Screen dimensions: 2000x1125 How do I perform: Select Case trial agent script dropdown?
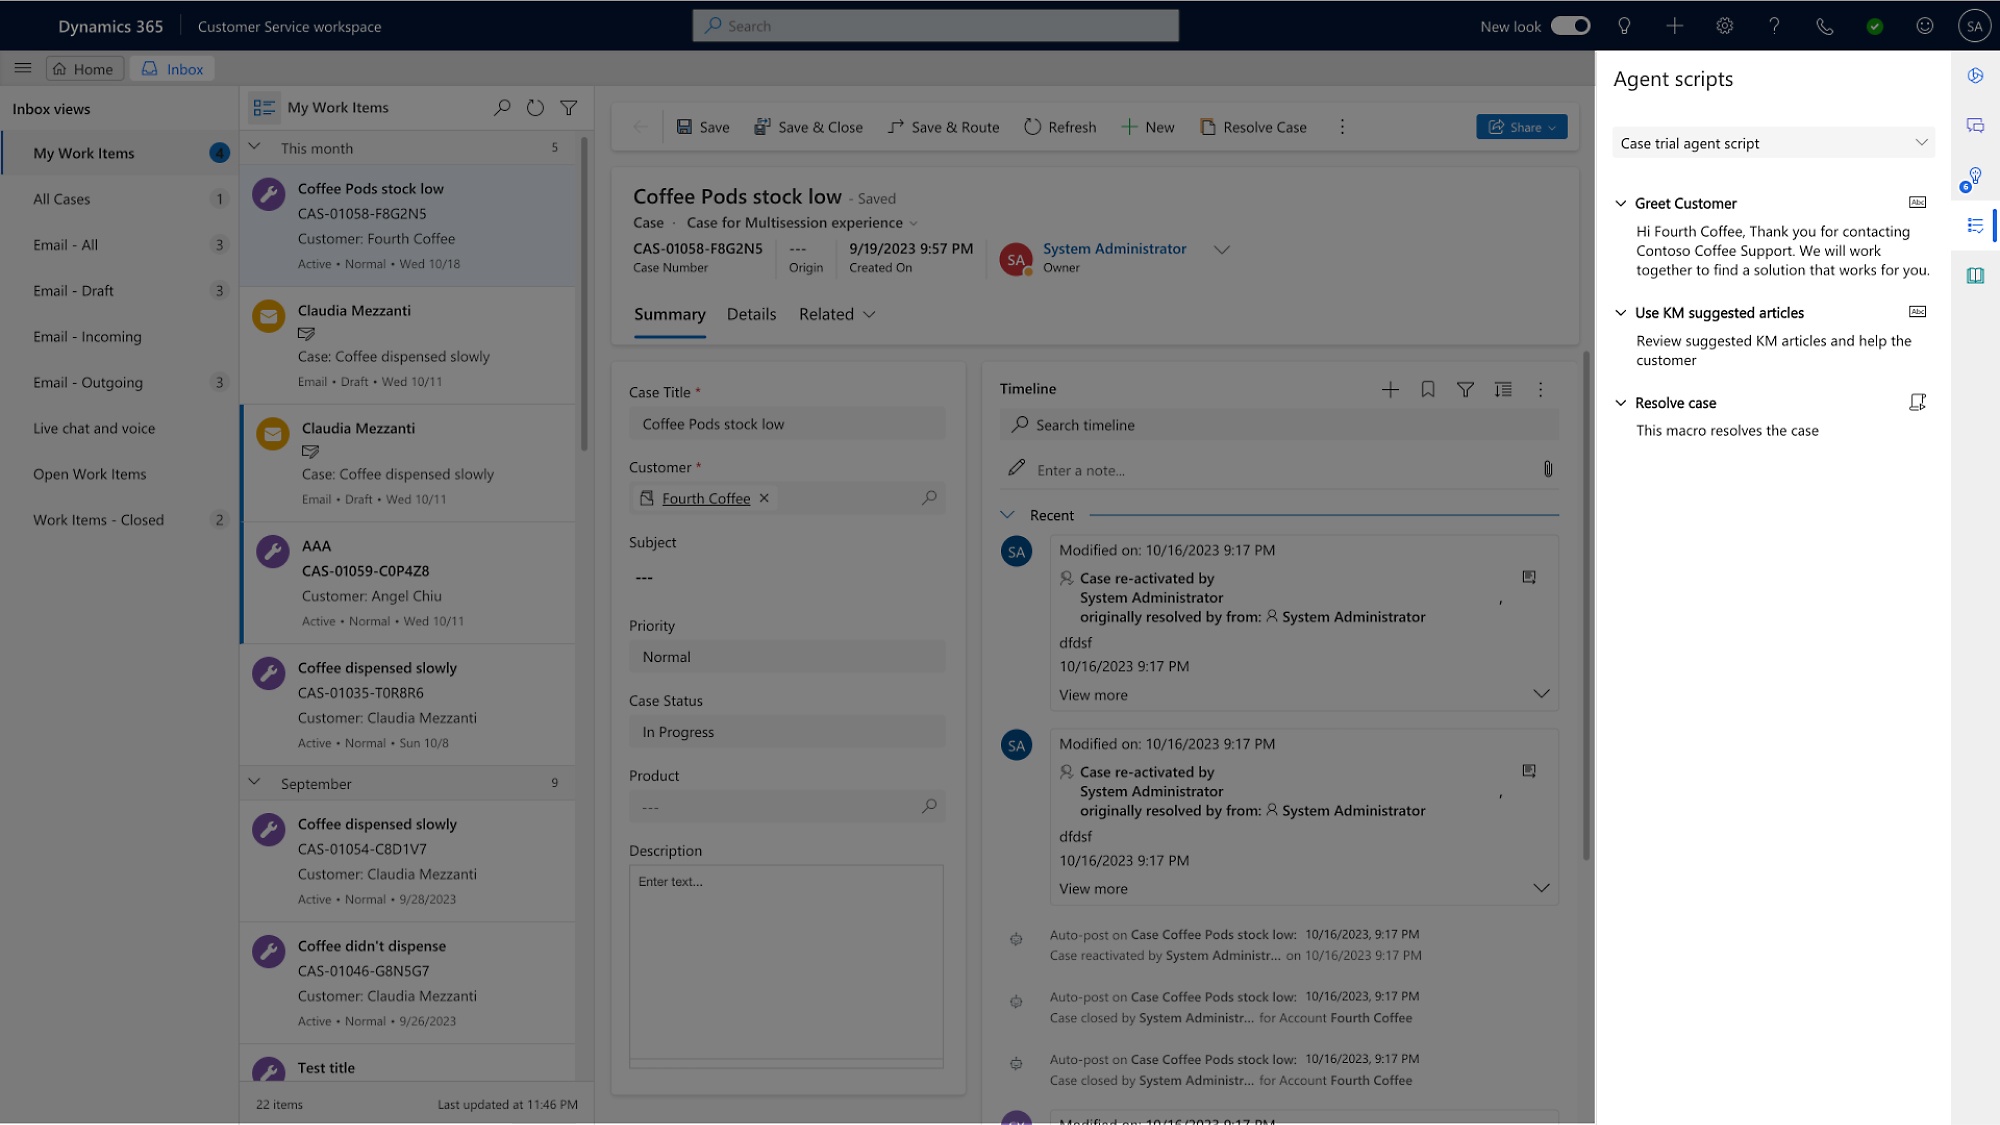pos(1772,143)
